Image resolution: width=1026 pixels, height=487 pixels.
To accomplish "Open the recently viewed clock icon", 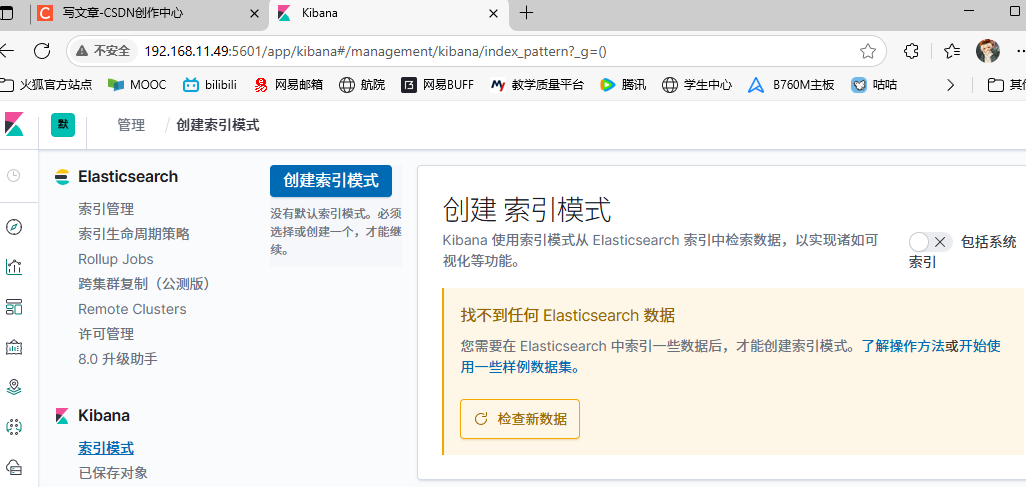I will coord(14,175).
